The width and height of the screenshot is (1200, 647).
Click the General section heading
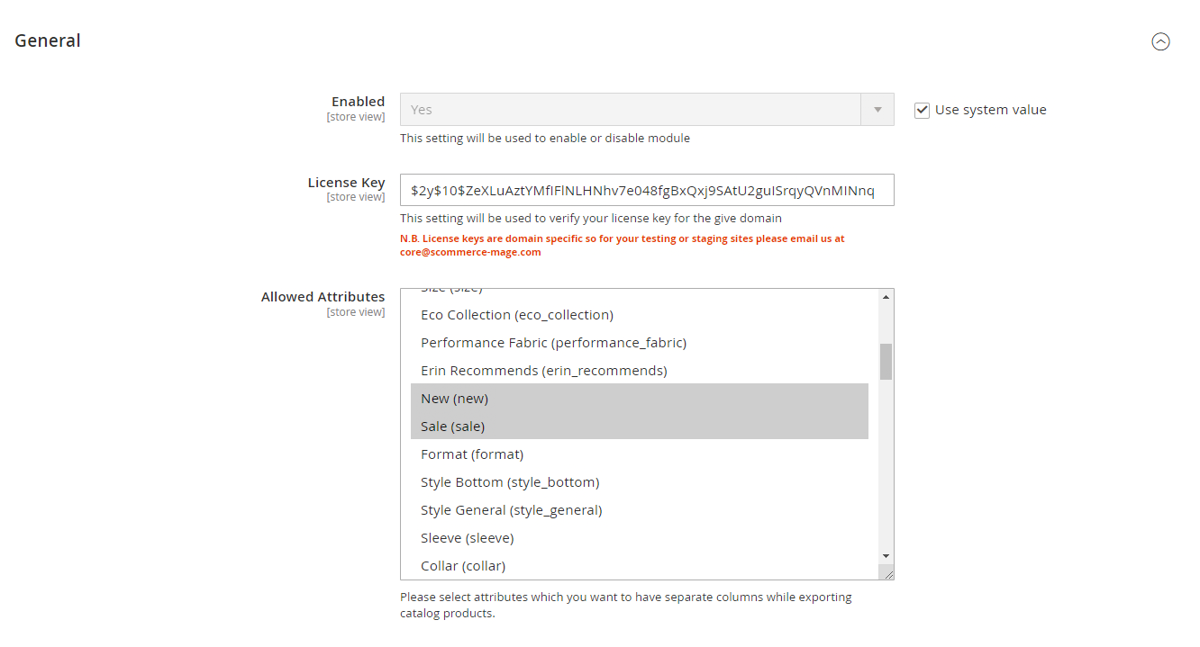point(47,41)
